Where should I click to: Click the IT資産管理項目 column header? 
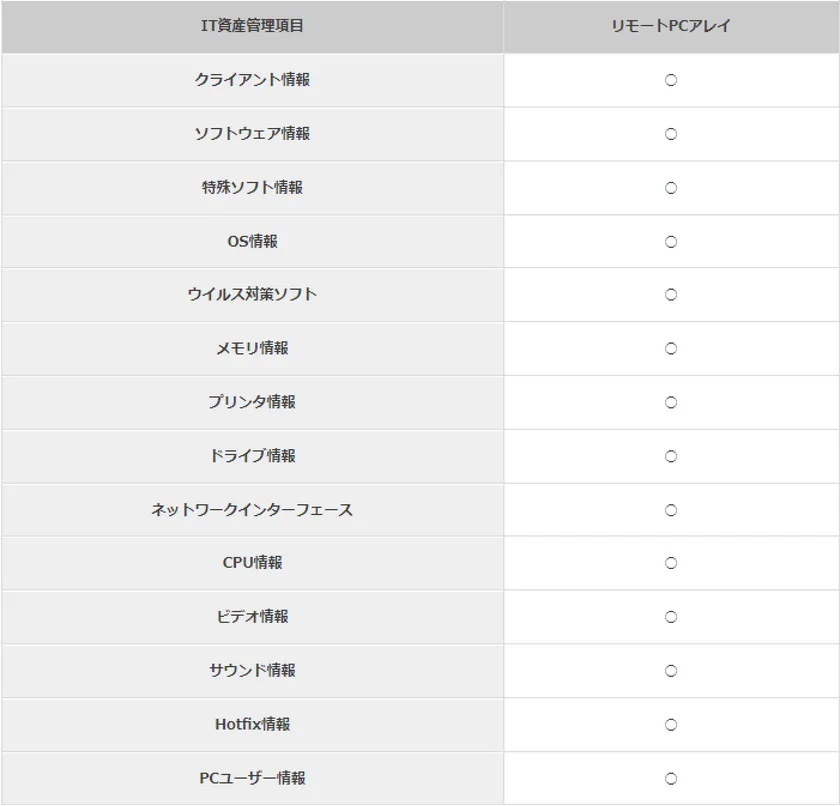252,26
